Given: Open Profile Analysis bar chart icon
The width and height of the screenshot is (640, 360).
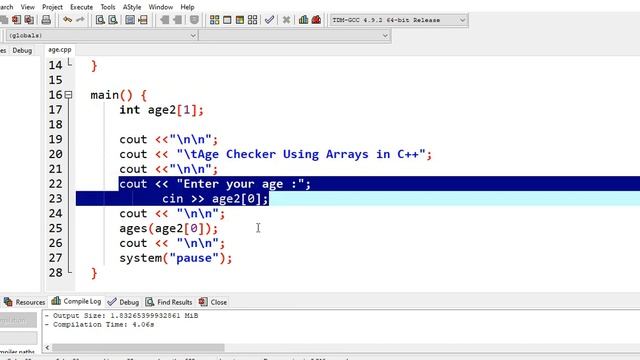Looking at the screenshot, I should 303,20.
